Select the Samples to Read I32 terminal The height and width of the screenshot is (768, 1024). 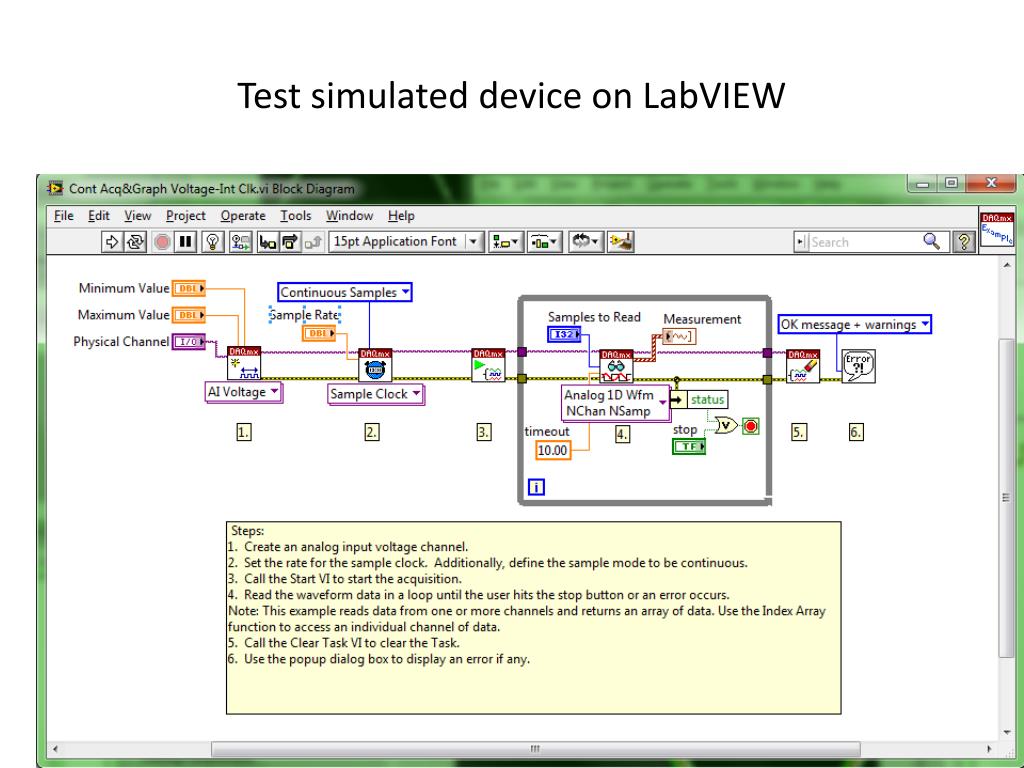564,334
